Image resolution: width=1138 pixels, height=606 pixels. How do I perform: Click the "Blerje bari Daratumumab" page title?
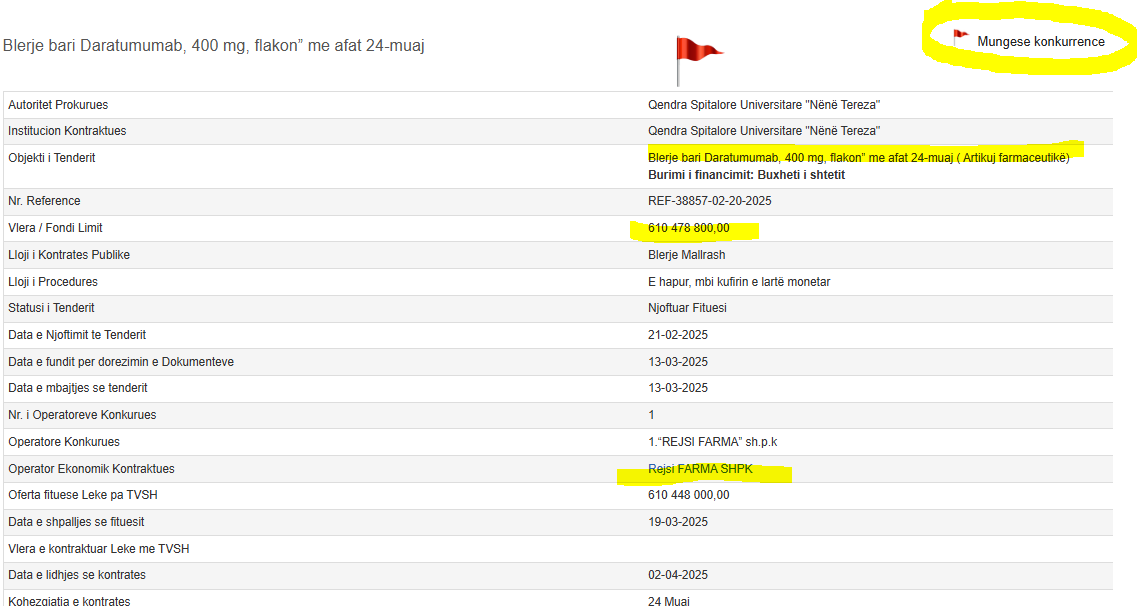(214, 46)
